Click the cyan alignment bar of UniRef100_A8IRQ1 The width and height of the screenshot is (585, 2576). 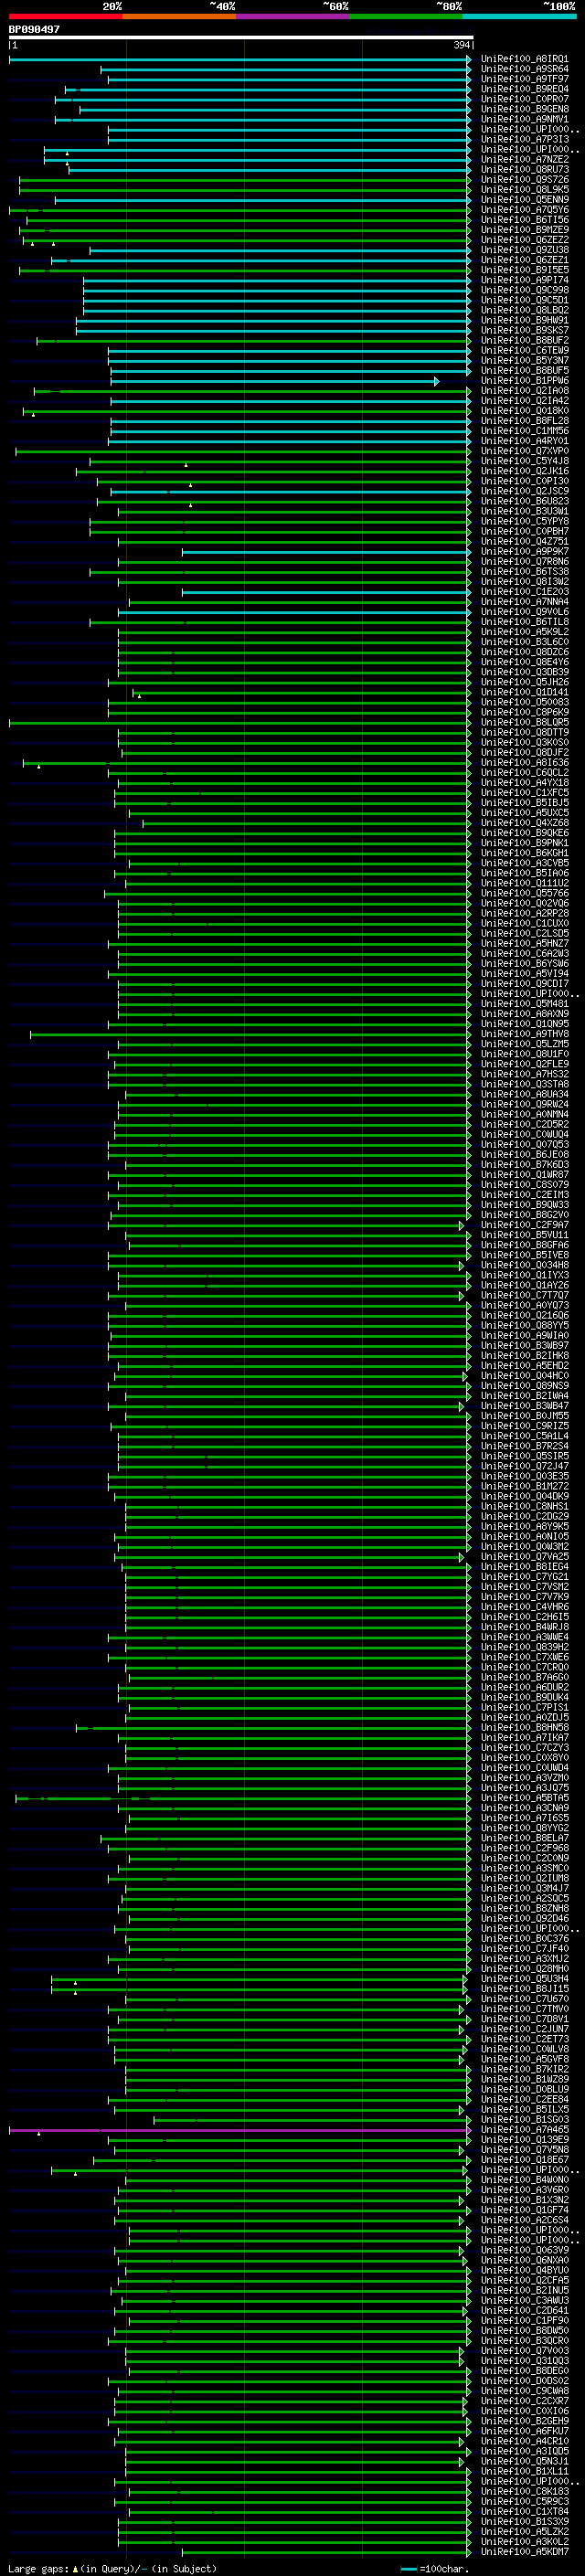pos(240,60)
